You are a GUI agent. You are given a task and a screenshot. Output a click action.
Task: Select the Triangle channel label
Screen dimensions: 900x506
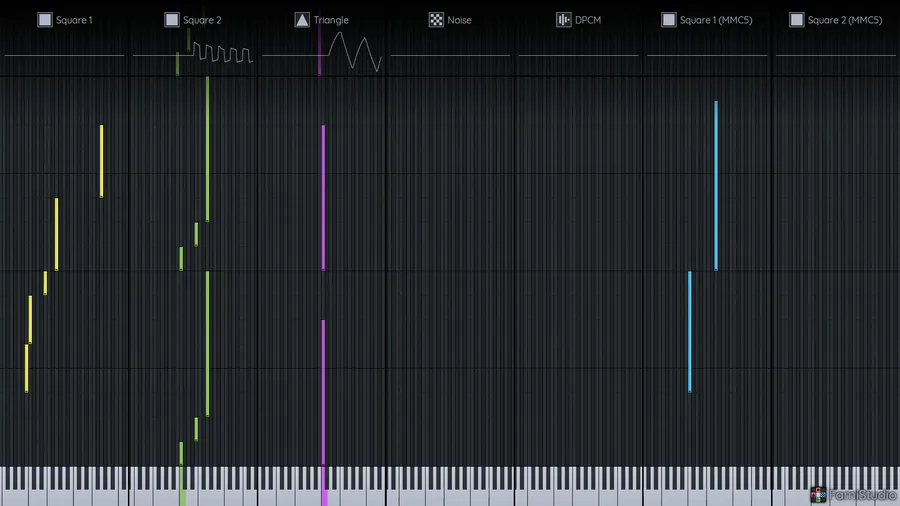coord(331,20)
